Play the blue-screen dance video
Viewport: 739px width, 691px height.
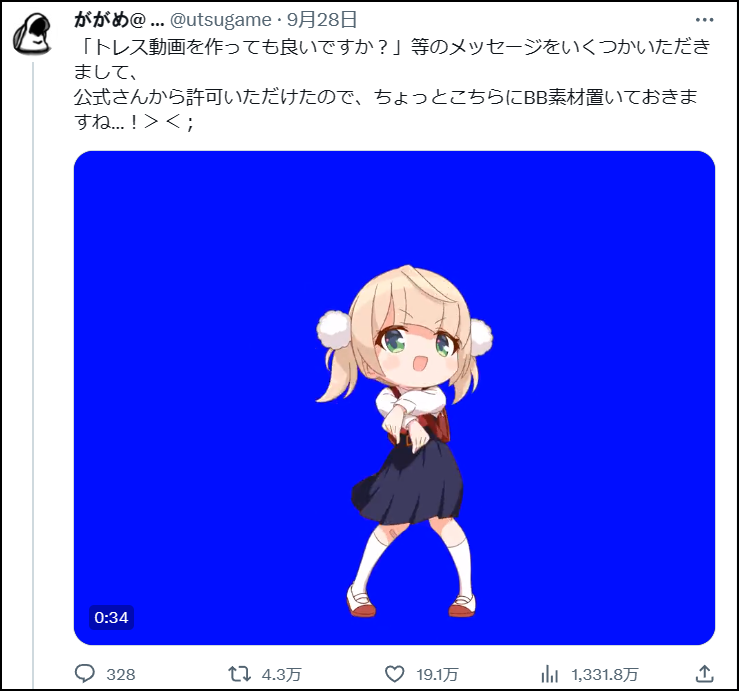[x=394, y=398]
